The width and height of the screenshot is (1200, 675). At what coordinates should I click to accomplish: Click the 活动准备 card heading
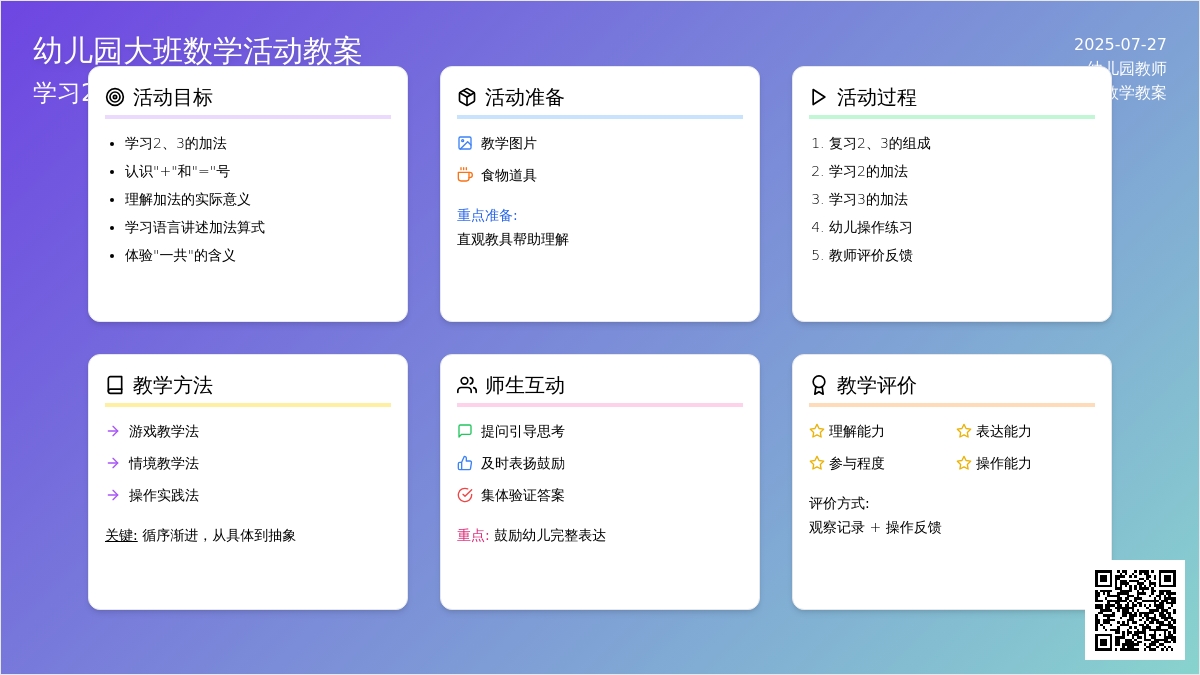tap(525, 97)
